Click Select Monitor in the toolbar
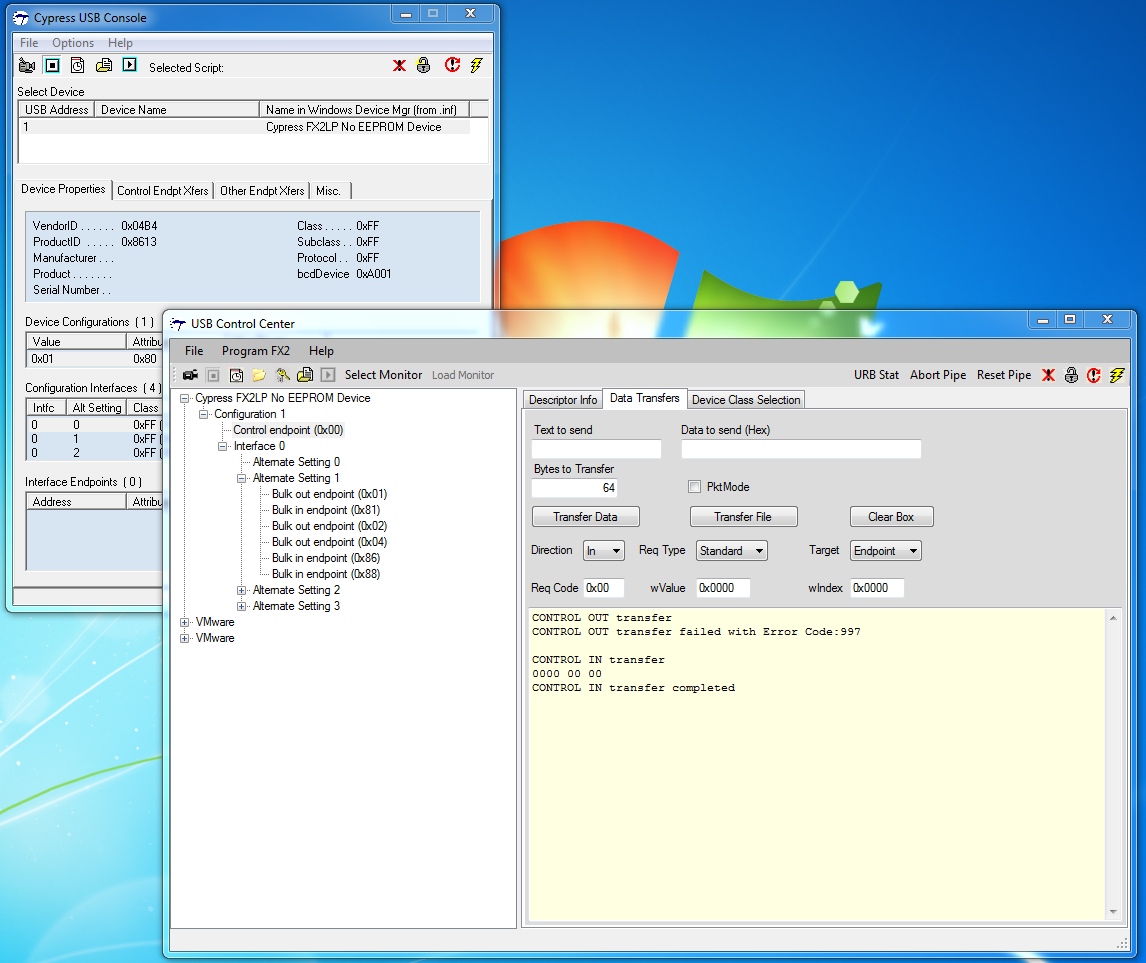This screenshot has width=1146, height=963. [383, 375]
